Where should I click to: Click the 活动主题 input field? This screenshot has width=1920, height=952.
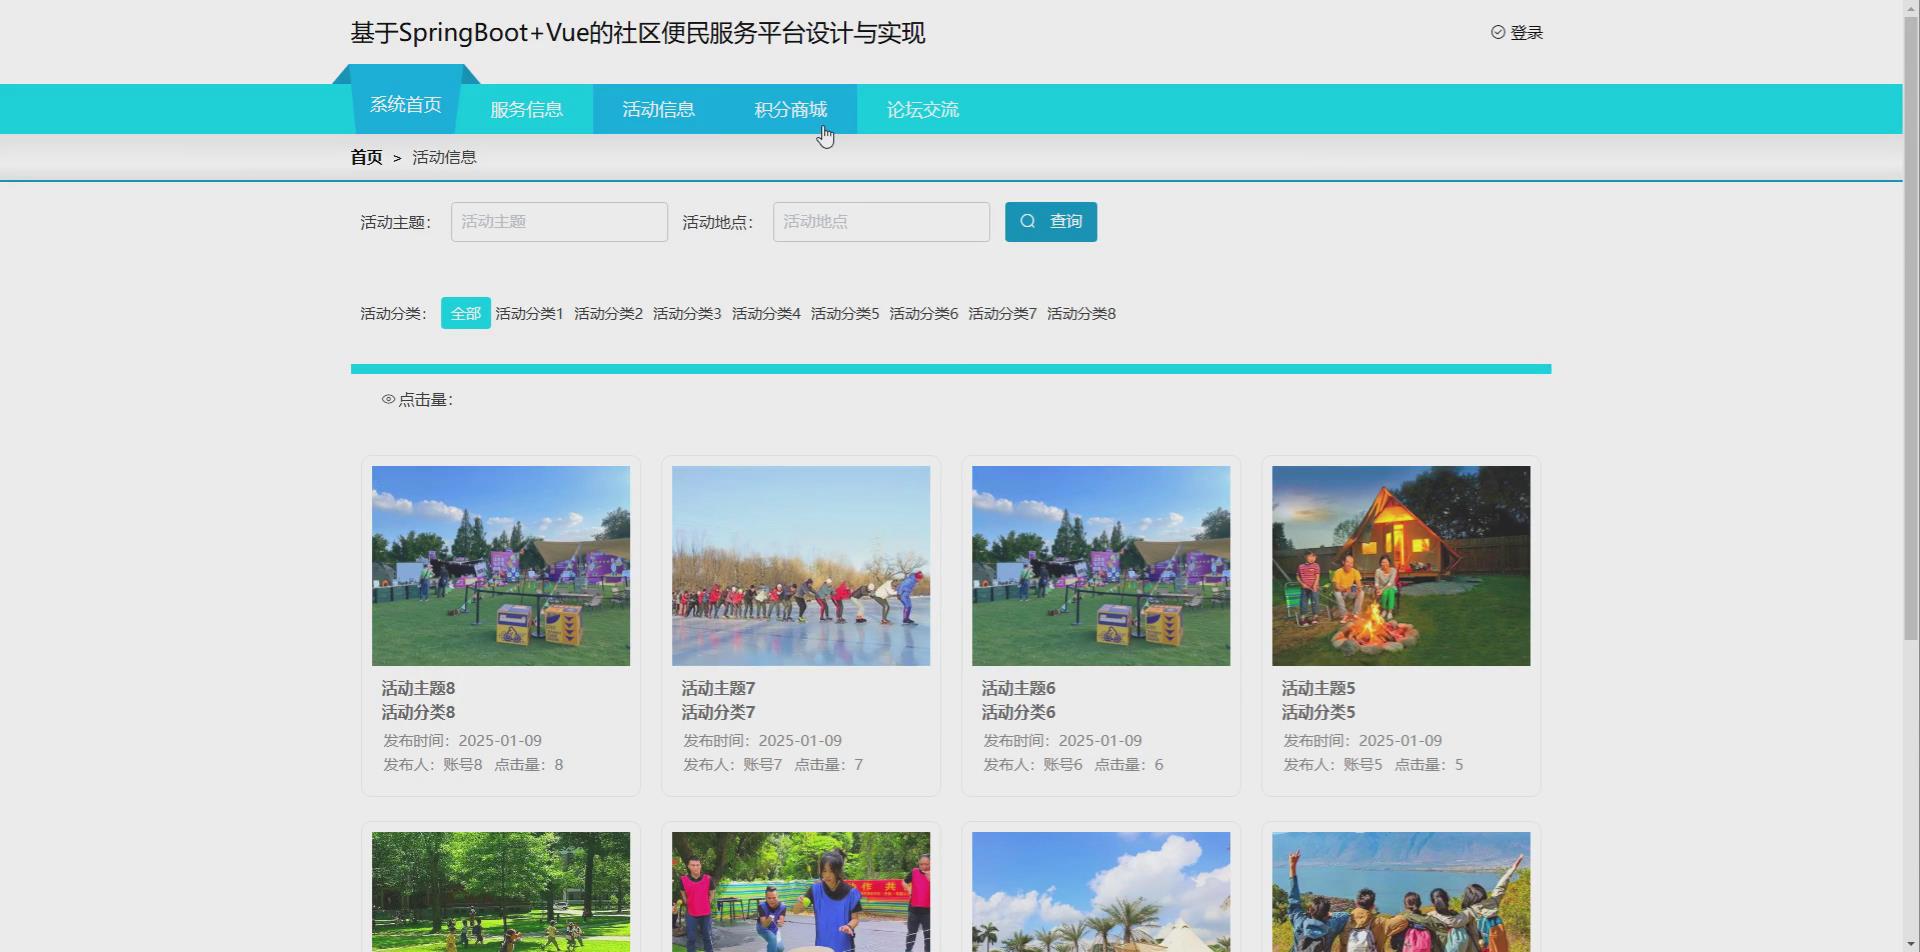point(558,221)
